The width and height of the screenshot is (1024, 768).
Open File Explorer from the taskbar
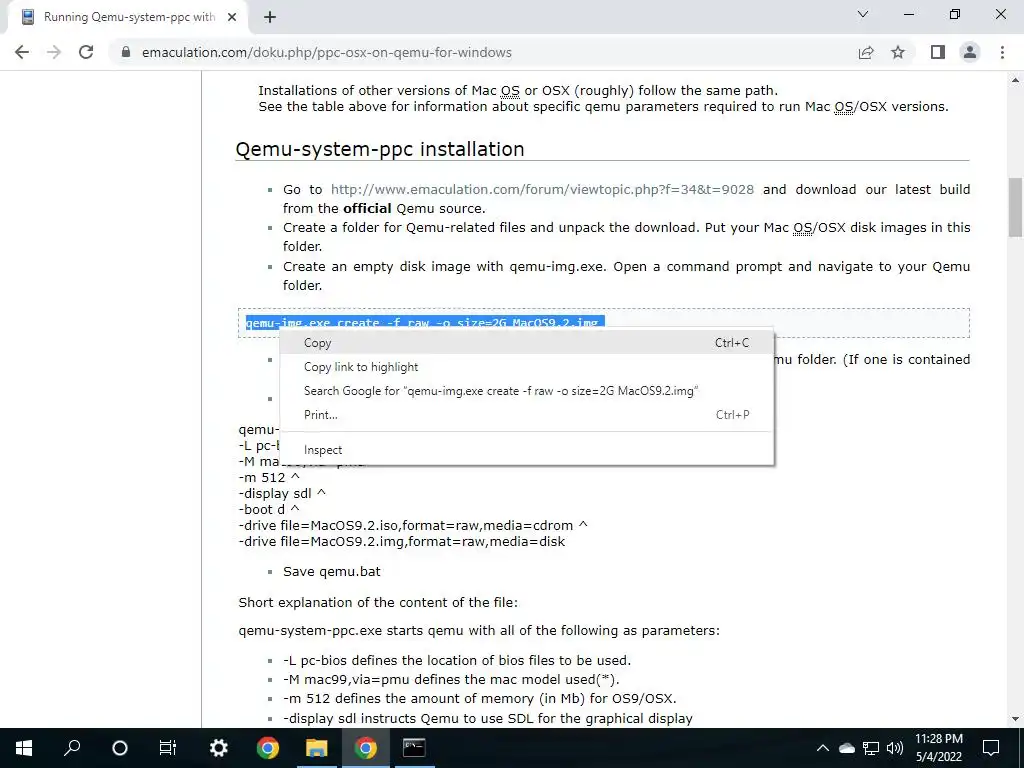click(317, 748)
